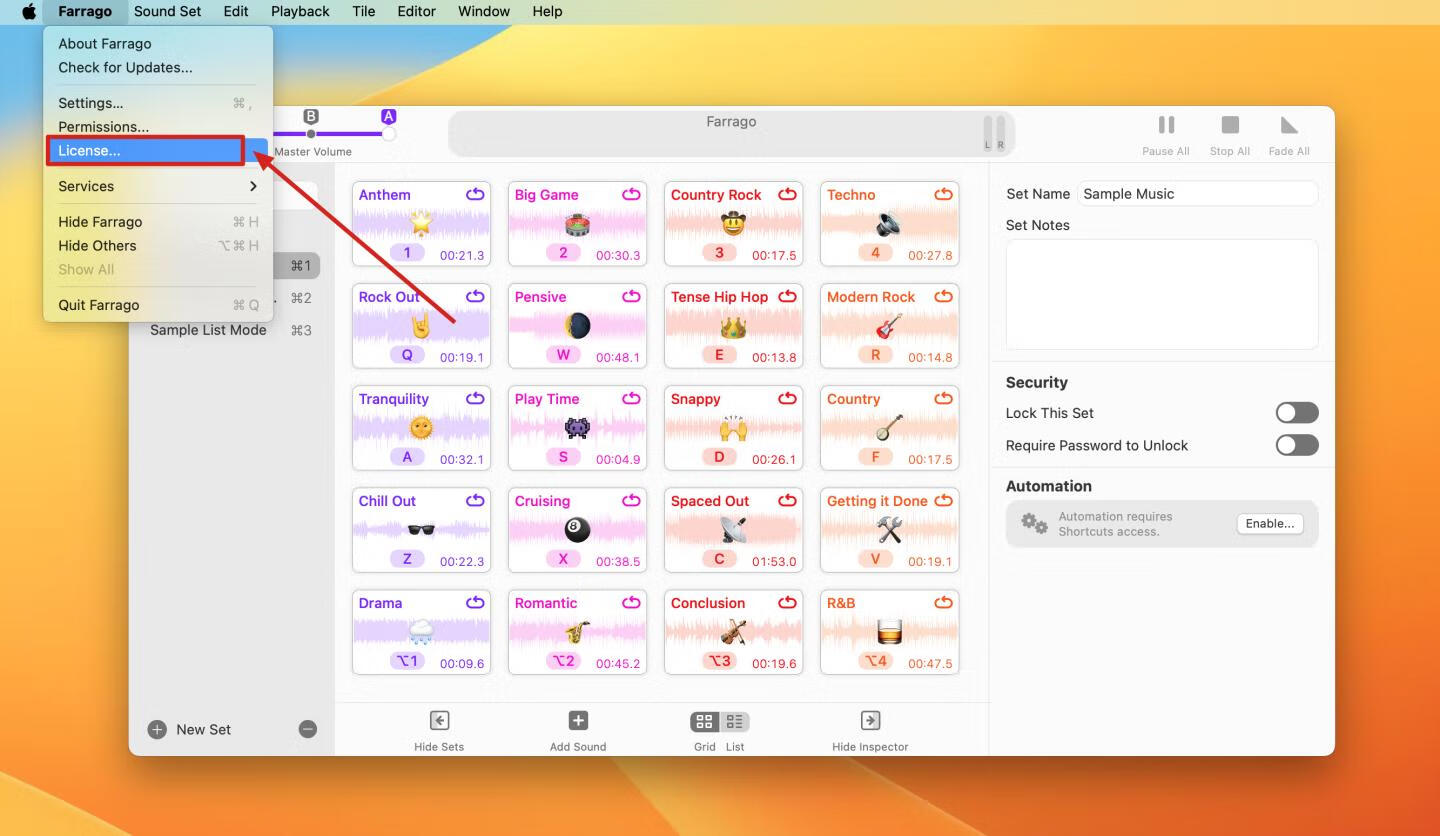Viewport: 1440px width, 836px height.
Task: Toggle Lock This Set switch
Action: [1297, 413]
